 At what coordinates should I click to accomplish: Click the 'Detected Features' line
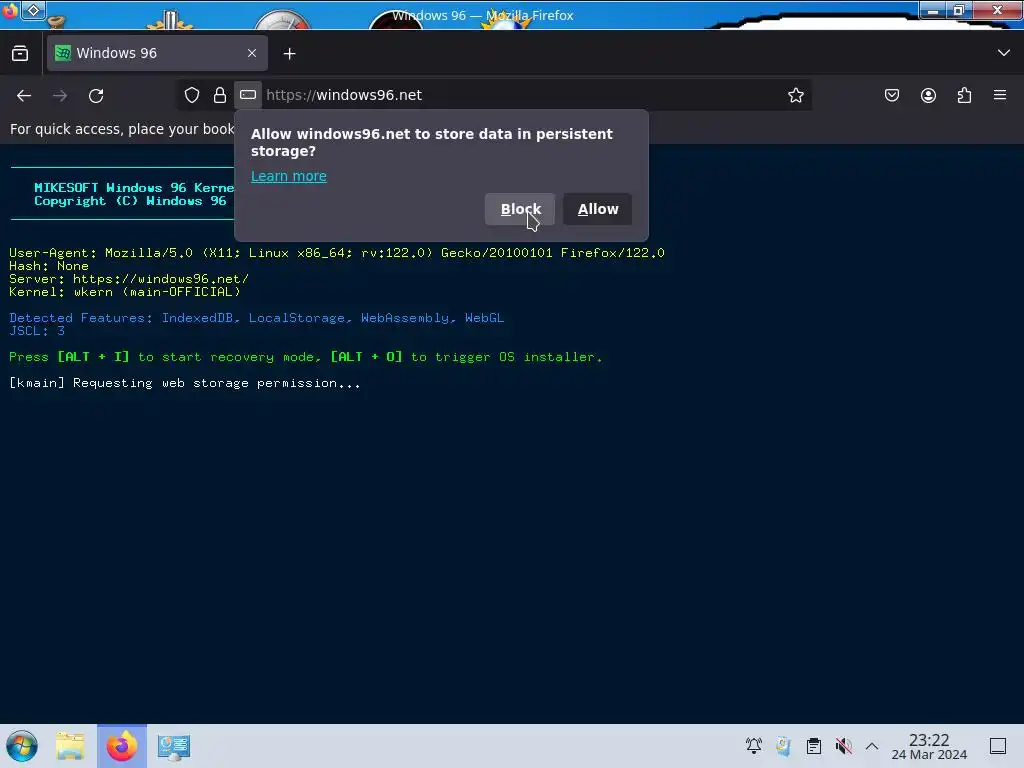256,318
